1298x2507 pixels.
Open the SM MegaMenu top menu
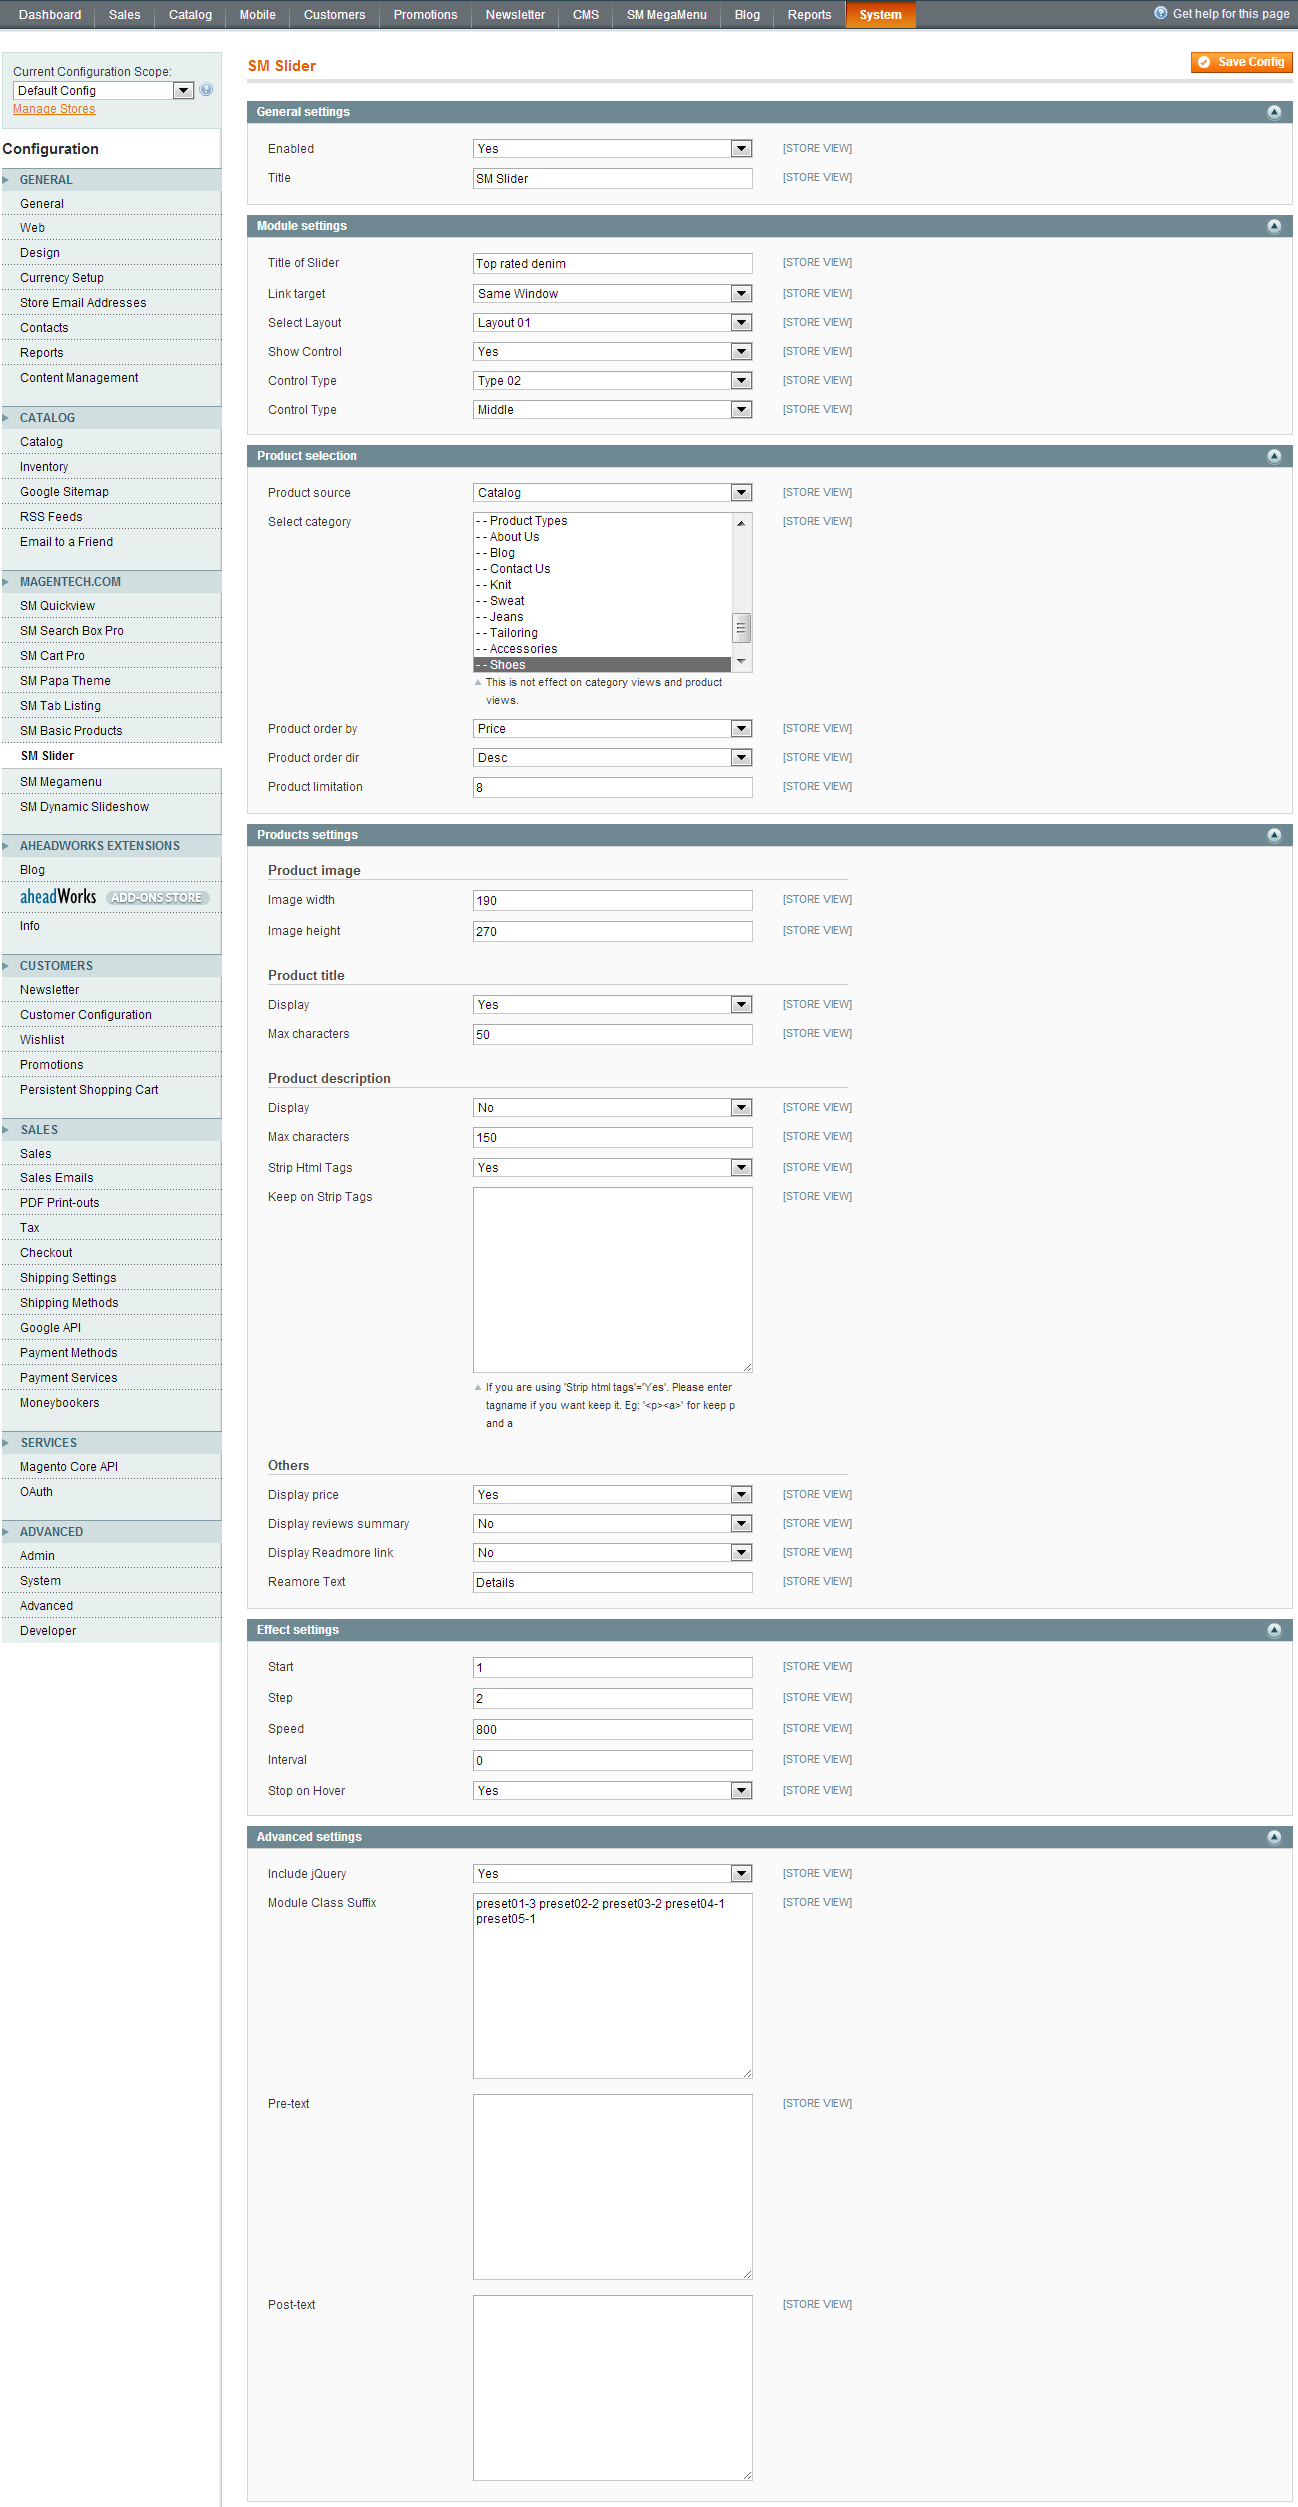tap(666, 15)
